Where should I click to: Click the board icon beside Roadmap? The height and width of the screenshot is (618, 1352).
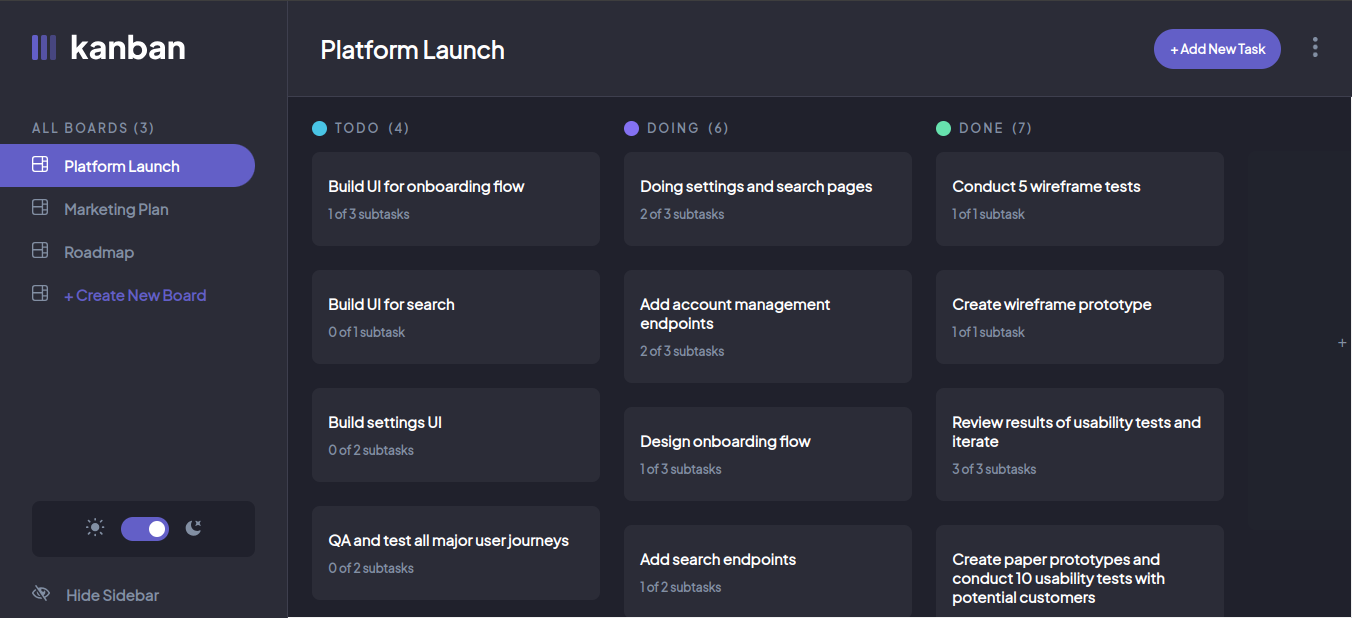tap(40, 251)
